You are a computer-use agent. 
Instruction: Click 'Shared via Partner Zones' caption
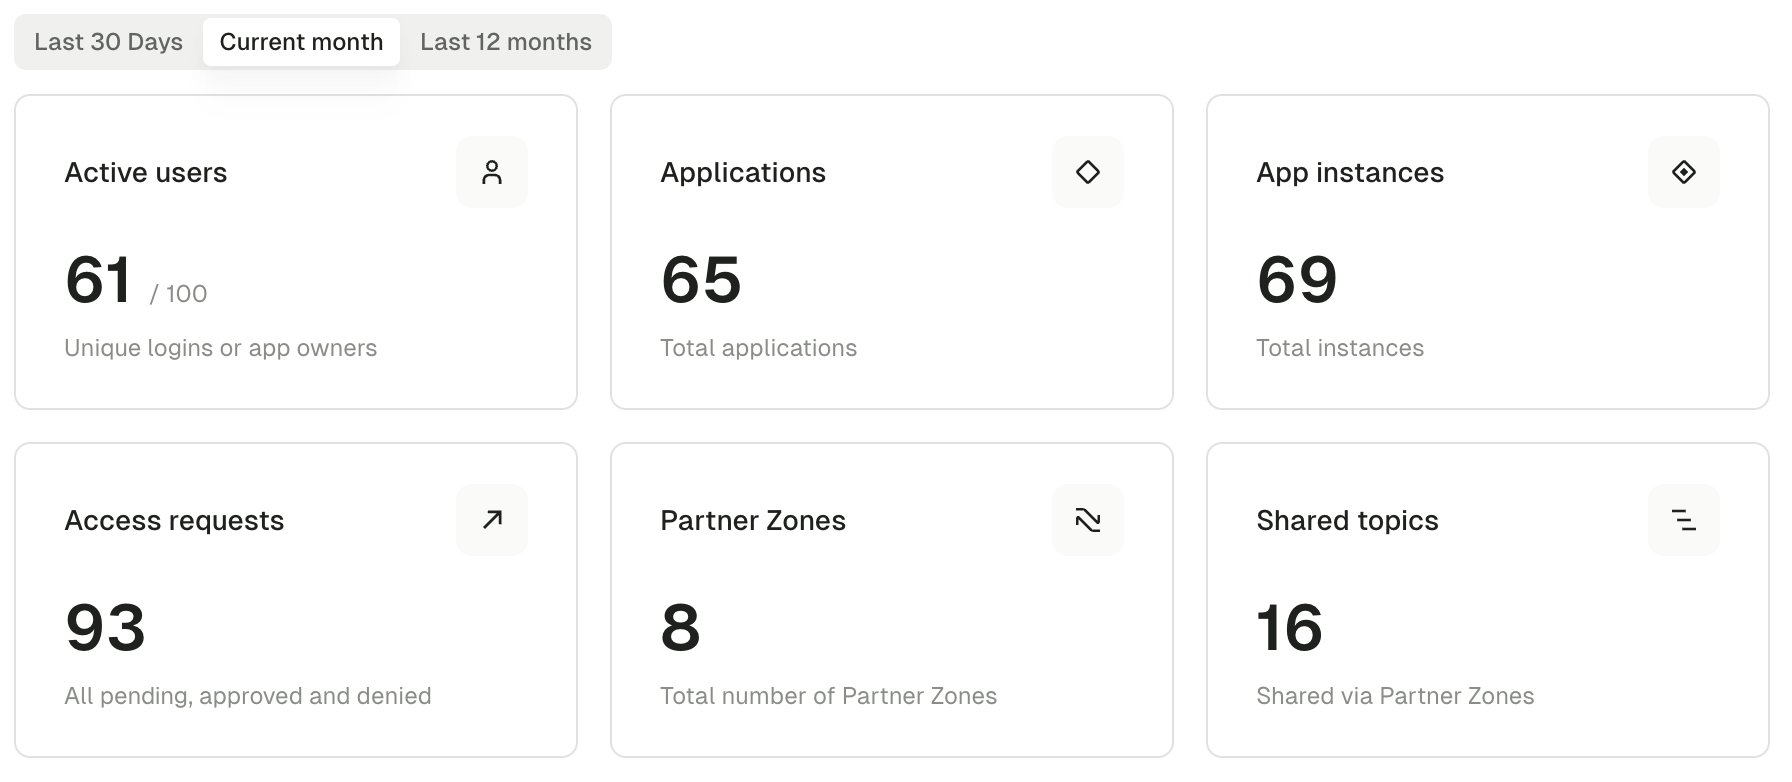coord(1395,696)
